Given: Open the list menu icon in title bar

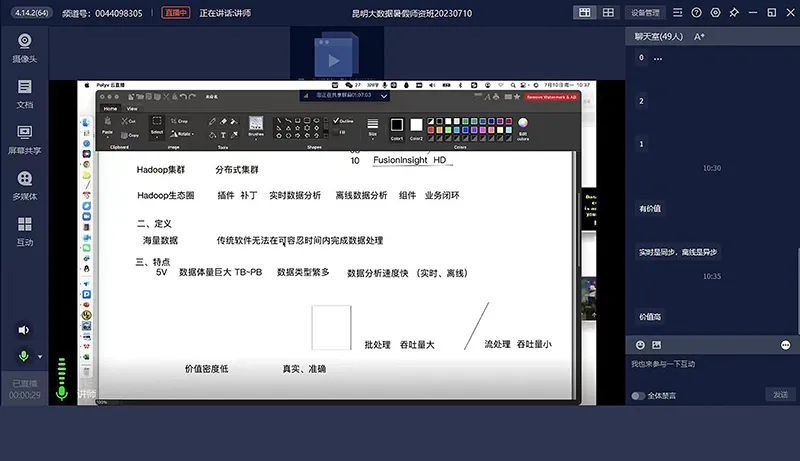Looking at the screenshot, I should 678,13.
